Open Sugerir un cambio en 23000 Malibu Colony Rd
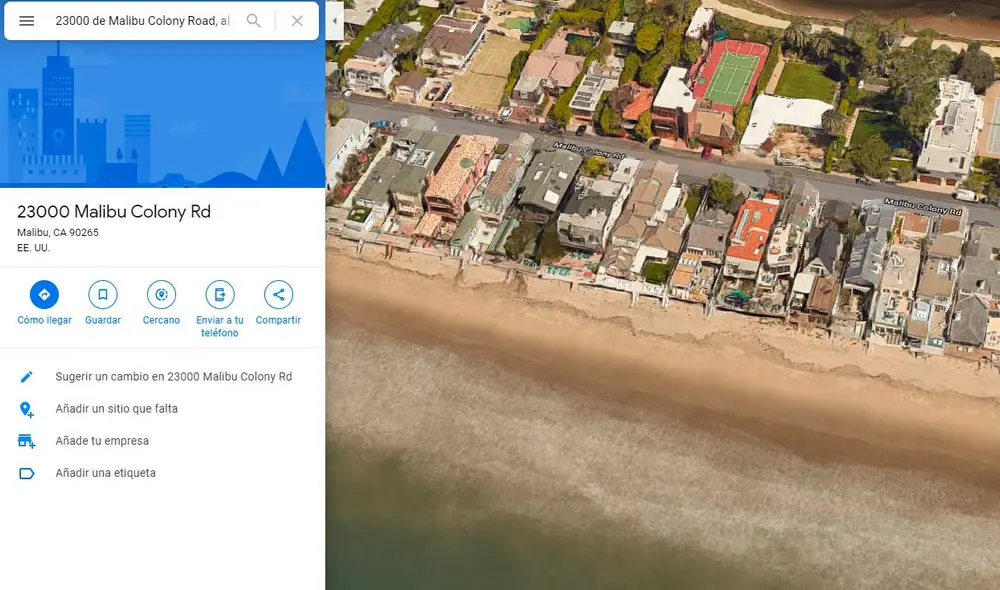1000x590 pixels. point(175,376)
